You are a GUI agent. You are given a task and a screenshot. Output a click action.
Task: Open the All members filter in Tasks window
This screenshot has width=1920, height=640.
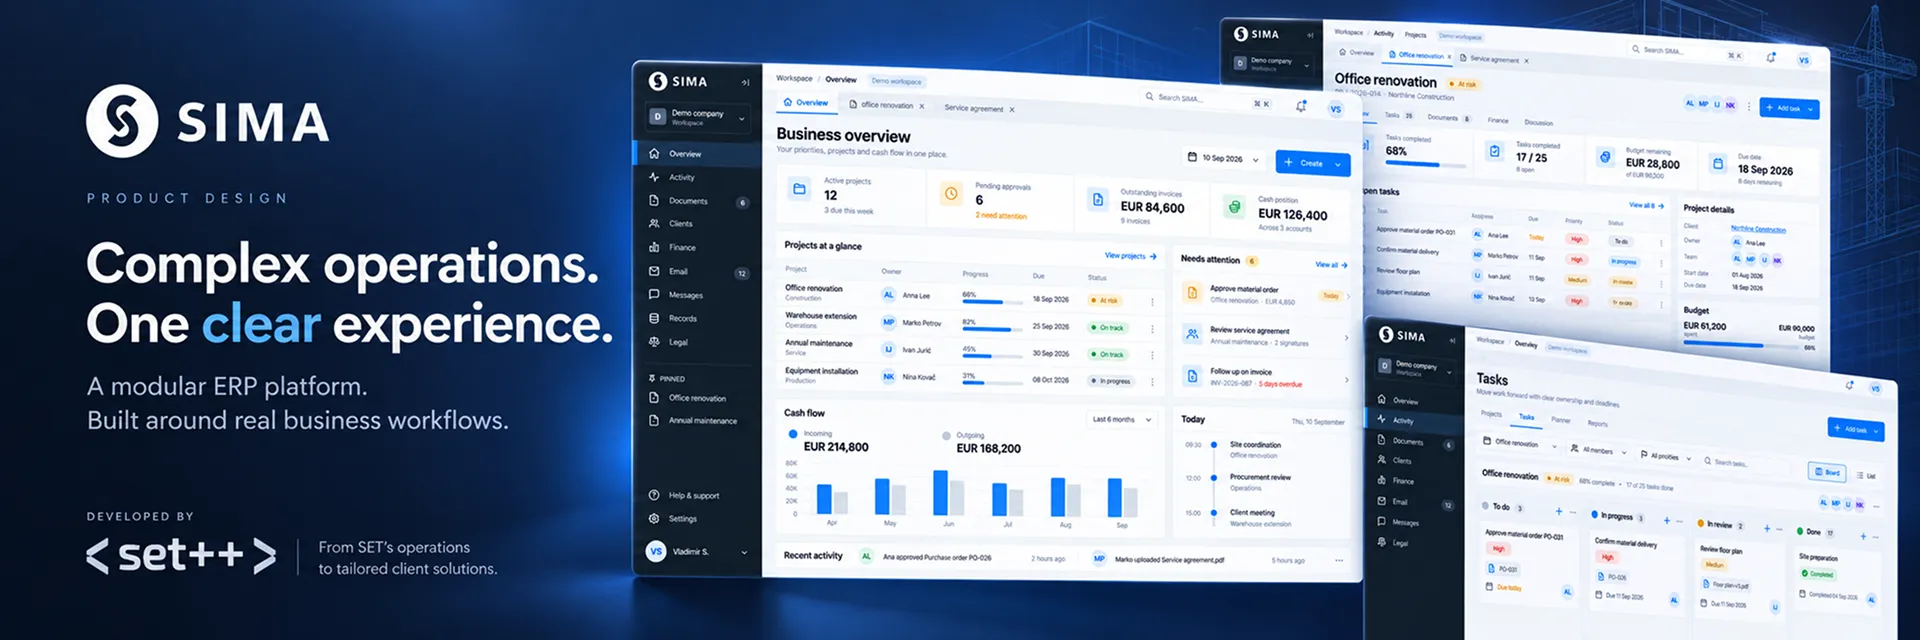[1598, 450]
